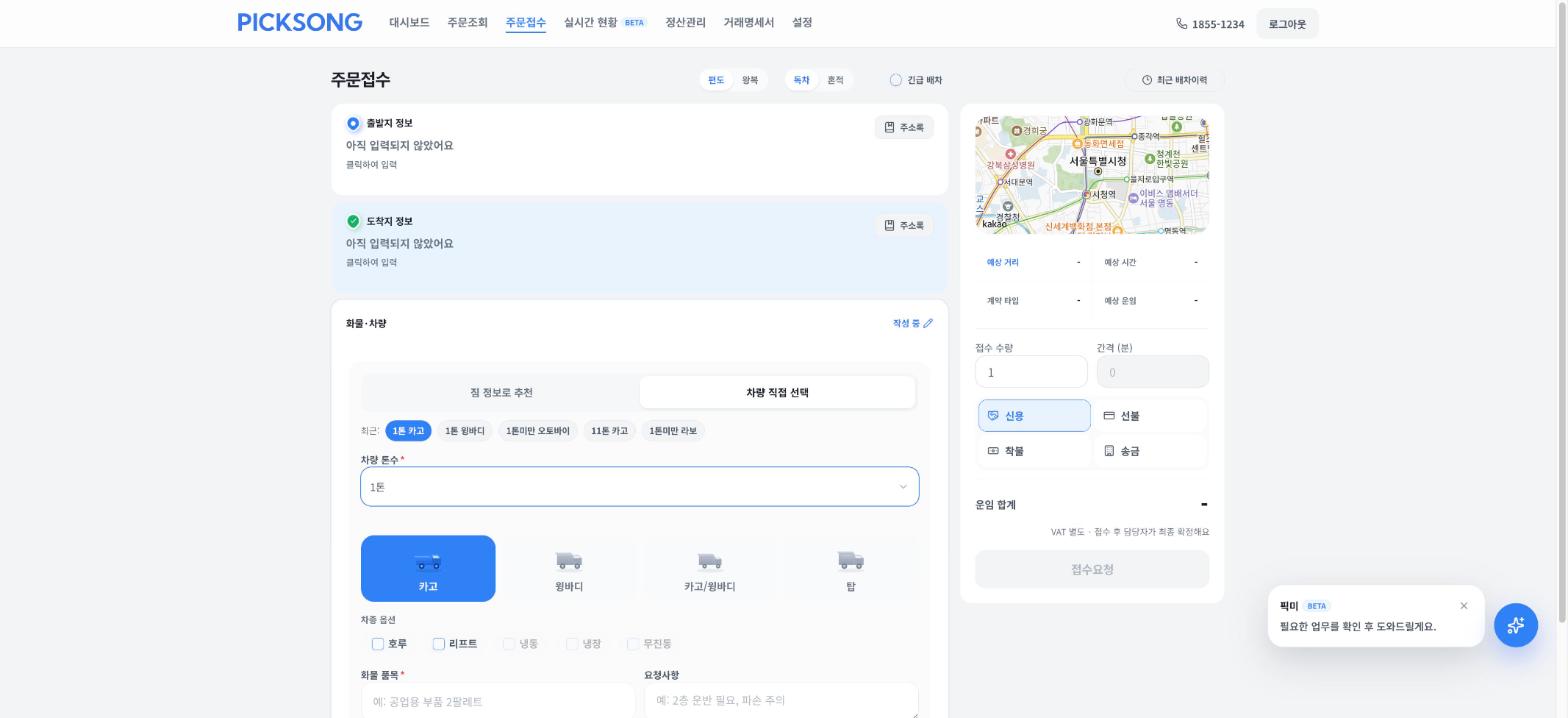Viewport: 1568px width, 718px height.
Task: Click the address book icon in 출발지 주소록
Action: [889, 127]
